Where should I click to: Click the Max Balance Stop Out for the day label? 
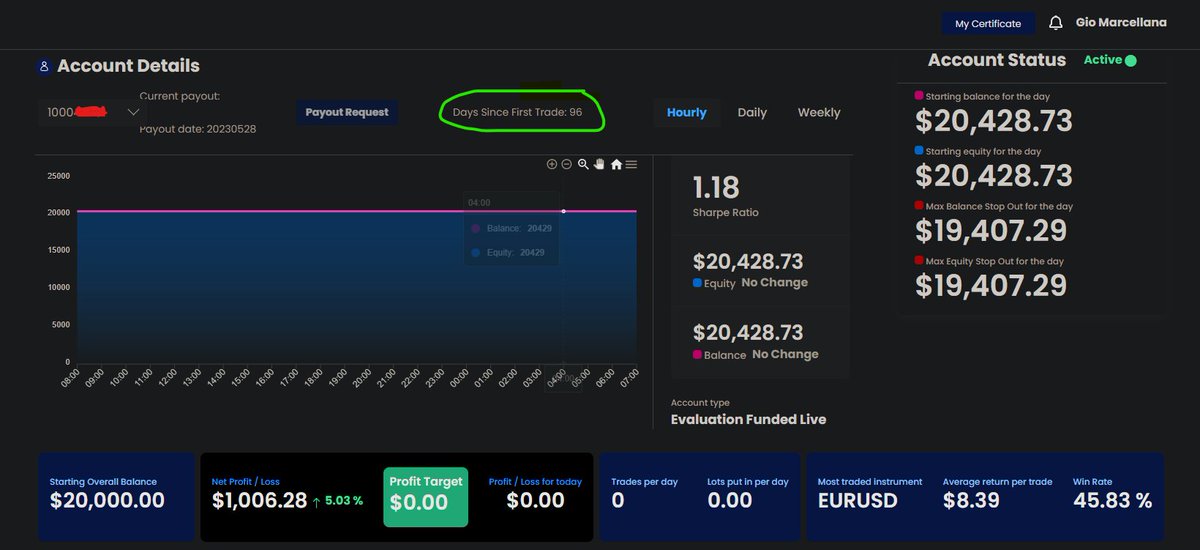[x=999, y=206]
